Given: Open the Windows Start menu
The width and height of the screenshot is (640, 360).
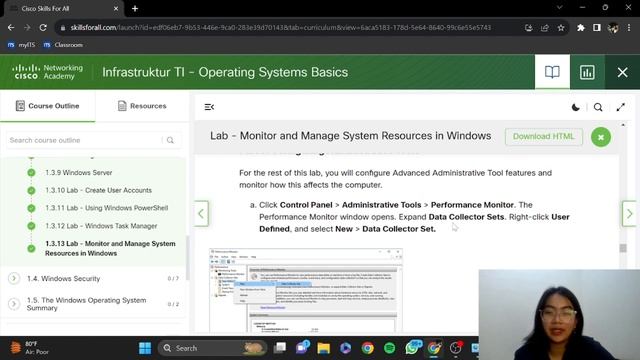Looking at the screenshot, I should tap(145, 348).
